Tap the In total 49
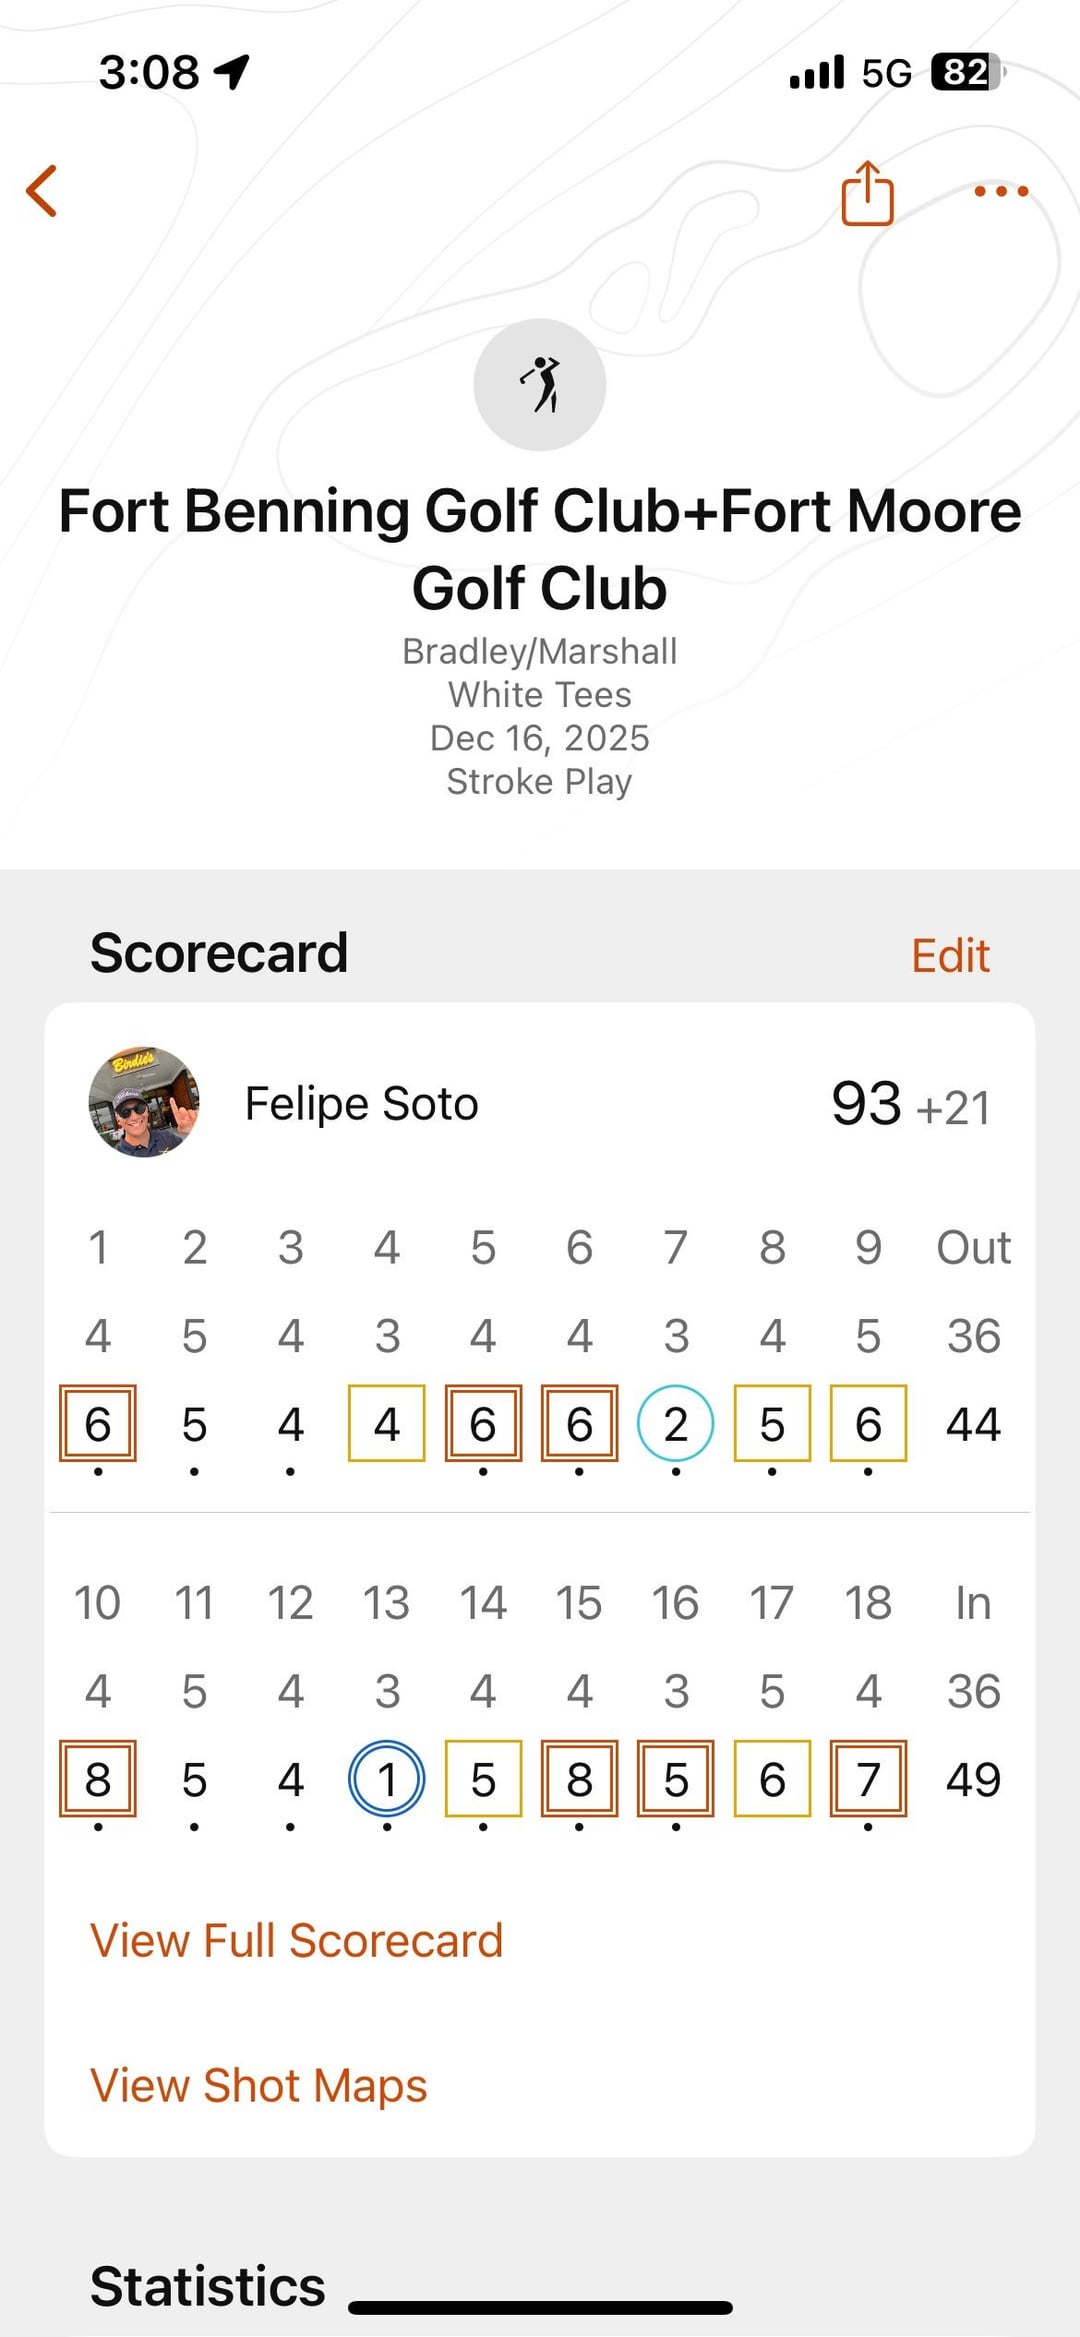 [x=973, y=1780]
